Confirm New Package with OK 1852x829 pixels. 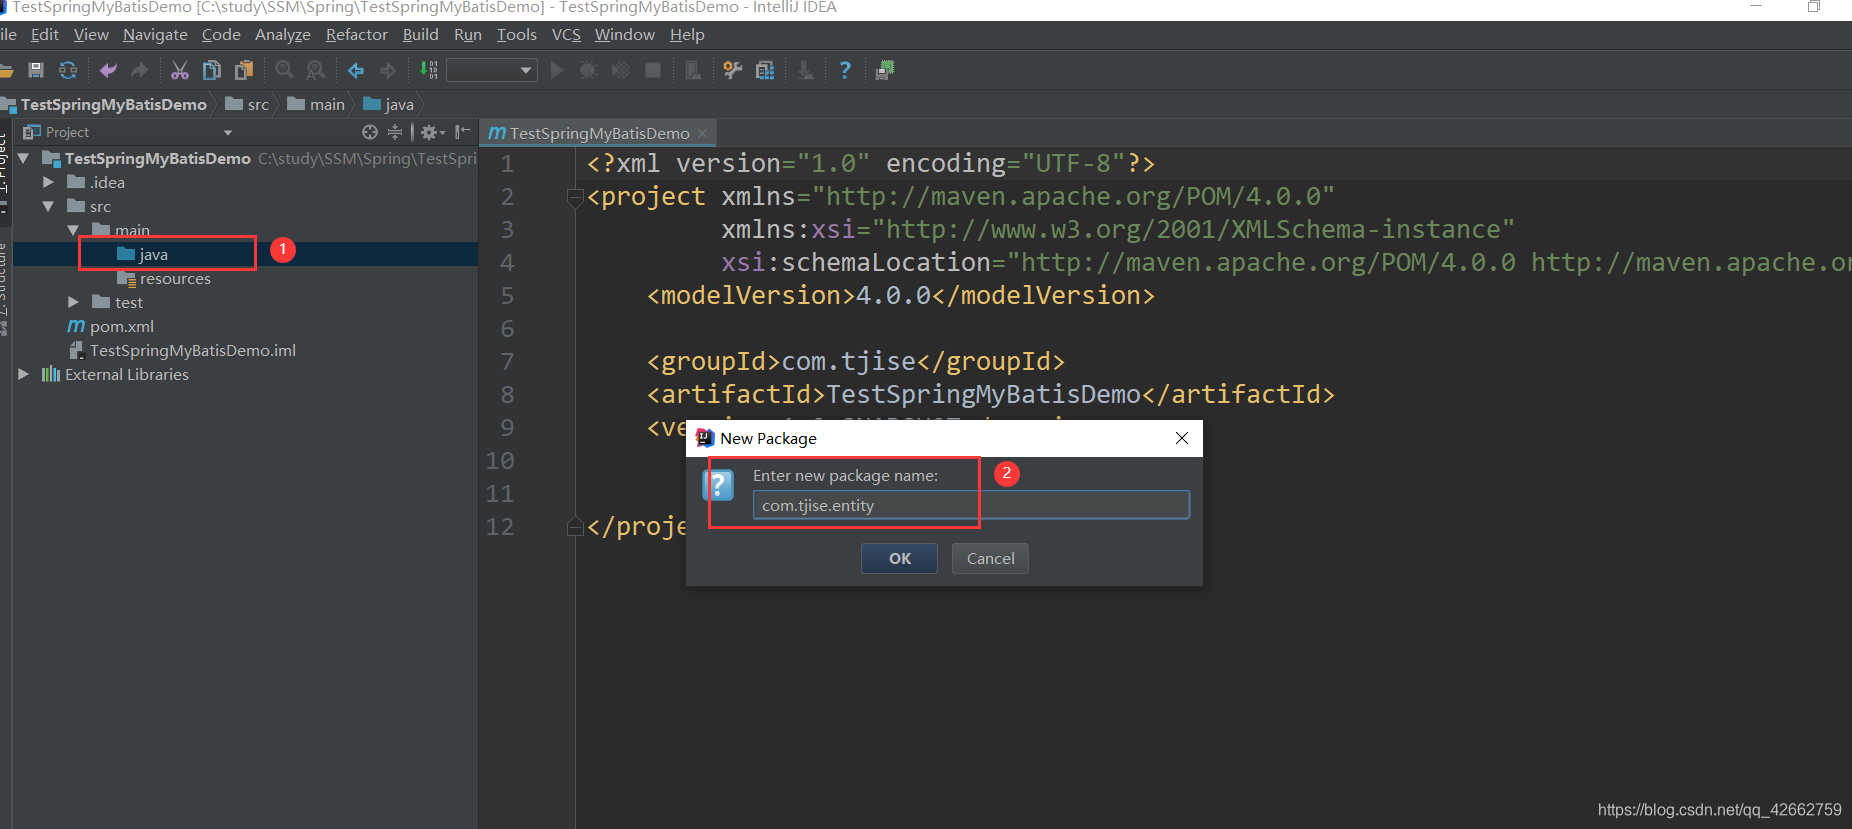pos(899,558)
